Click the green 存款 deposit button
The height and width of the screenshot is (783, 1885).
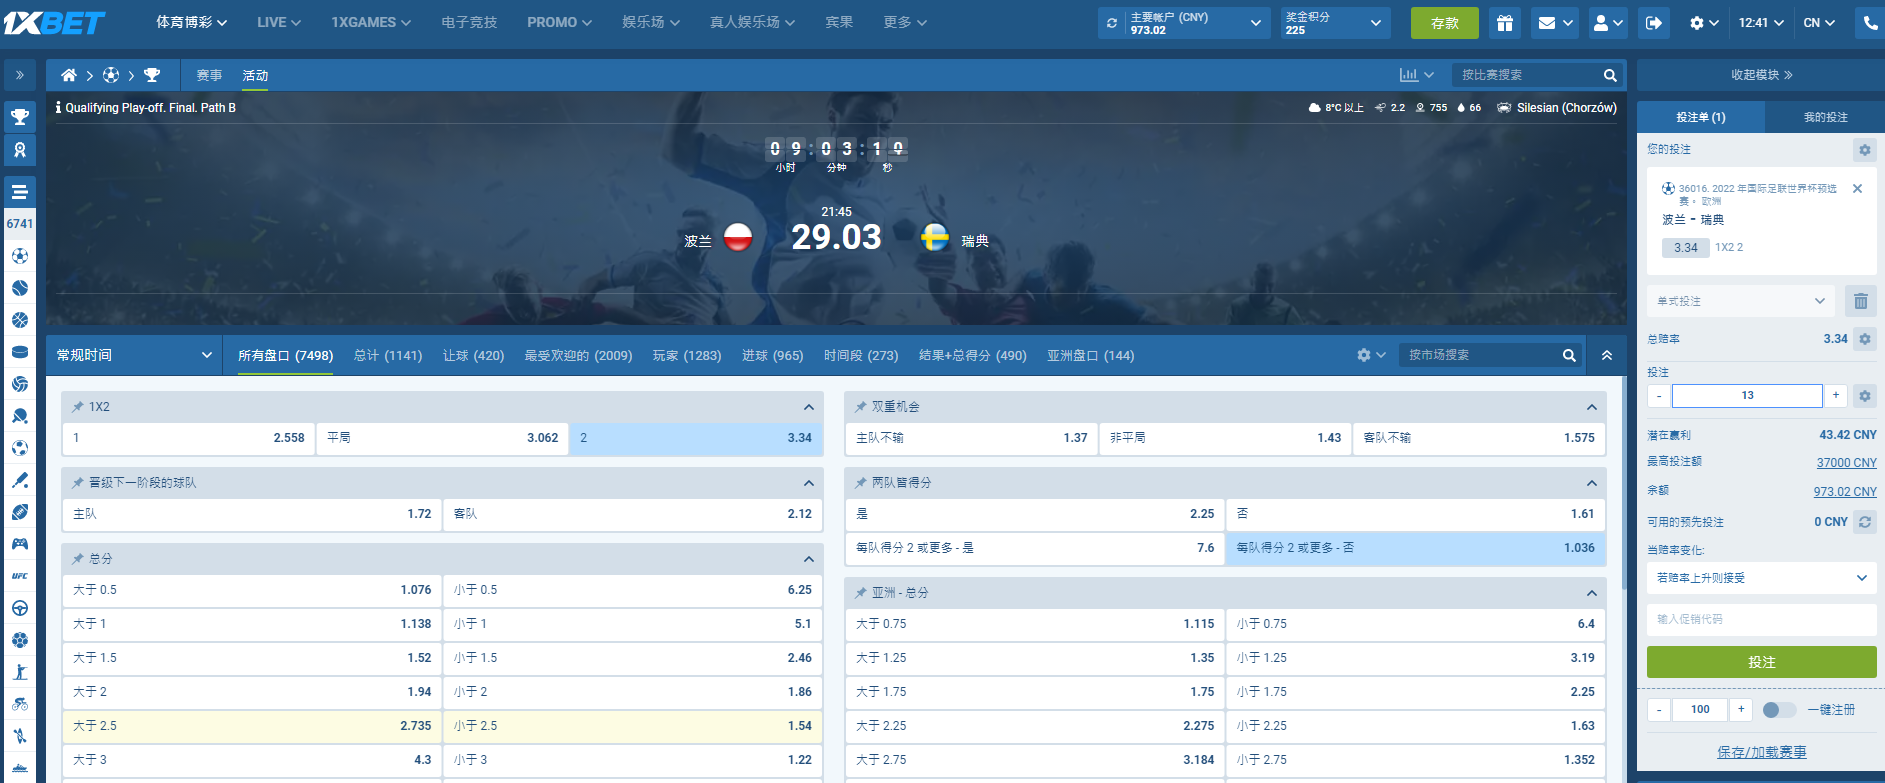tap(1444, 23)
